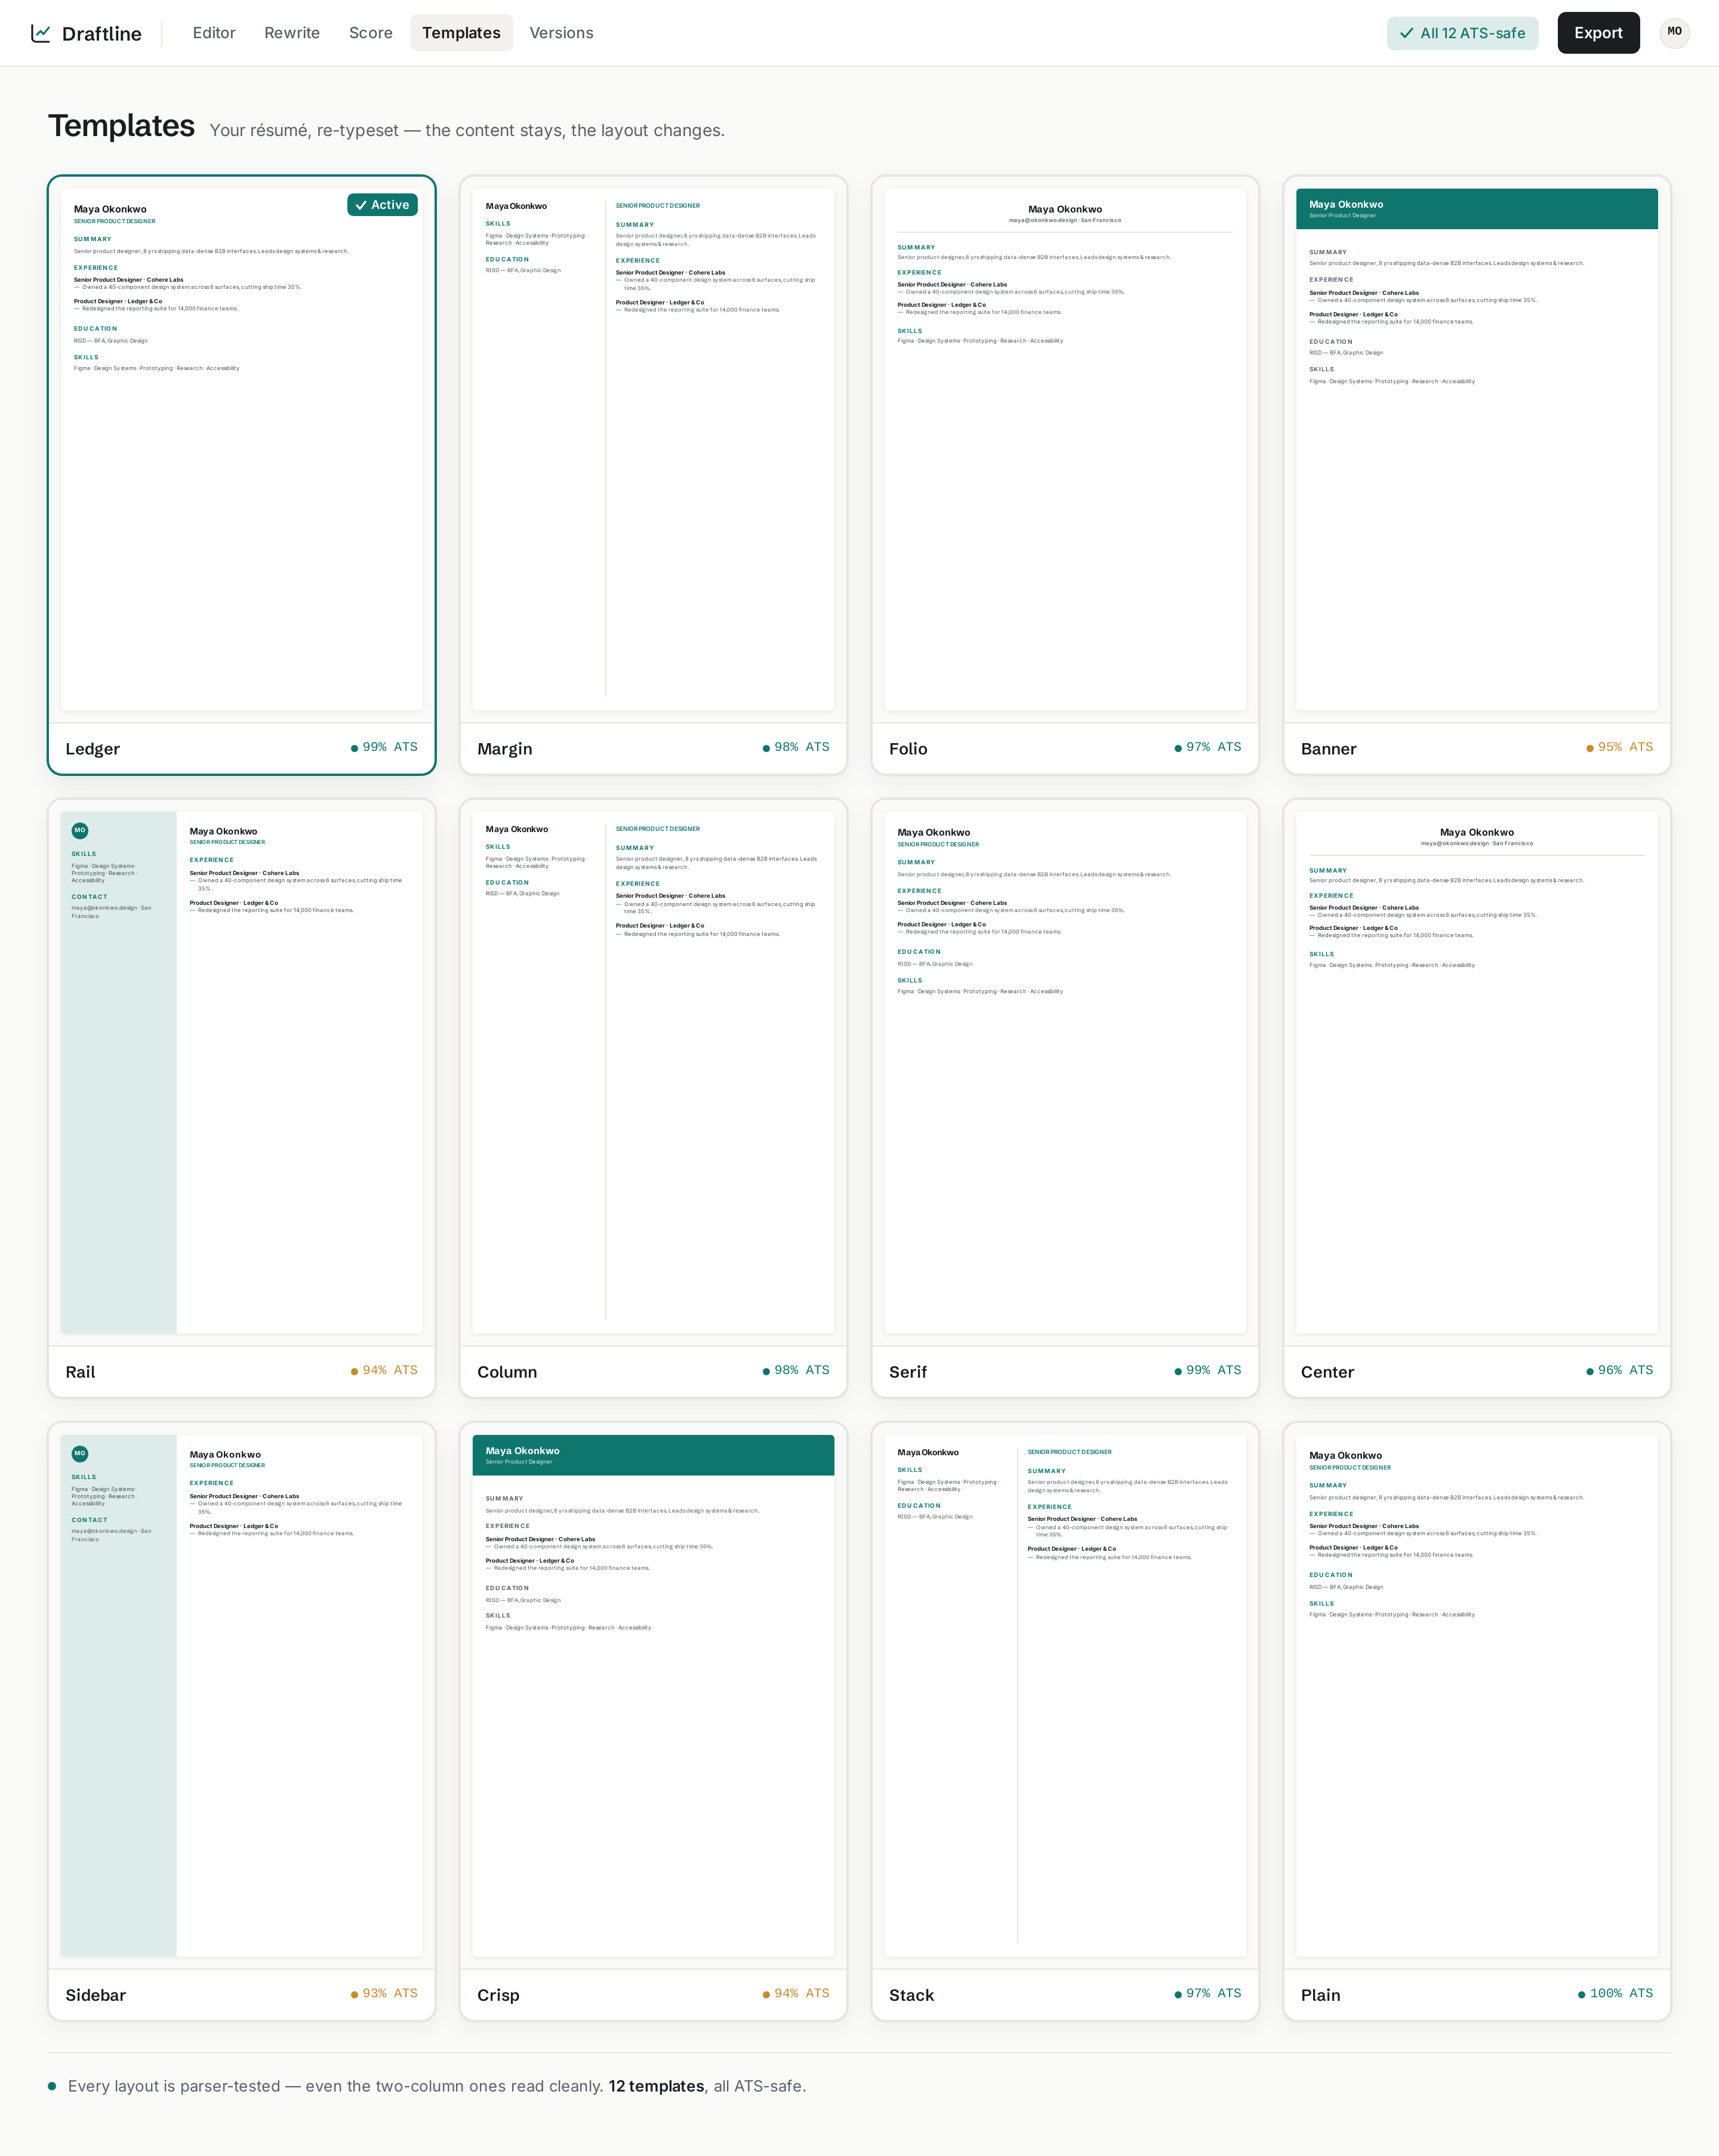This screenshot has width=1719, height=2156.
Task: Click the Margin template name
Action: pos(505,749)
